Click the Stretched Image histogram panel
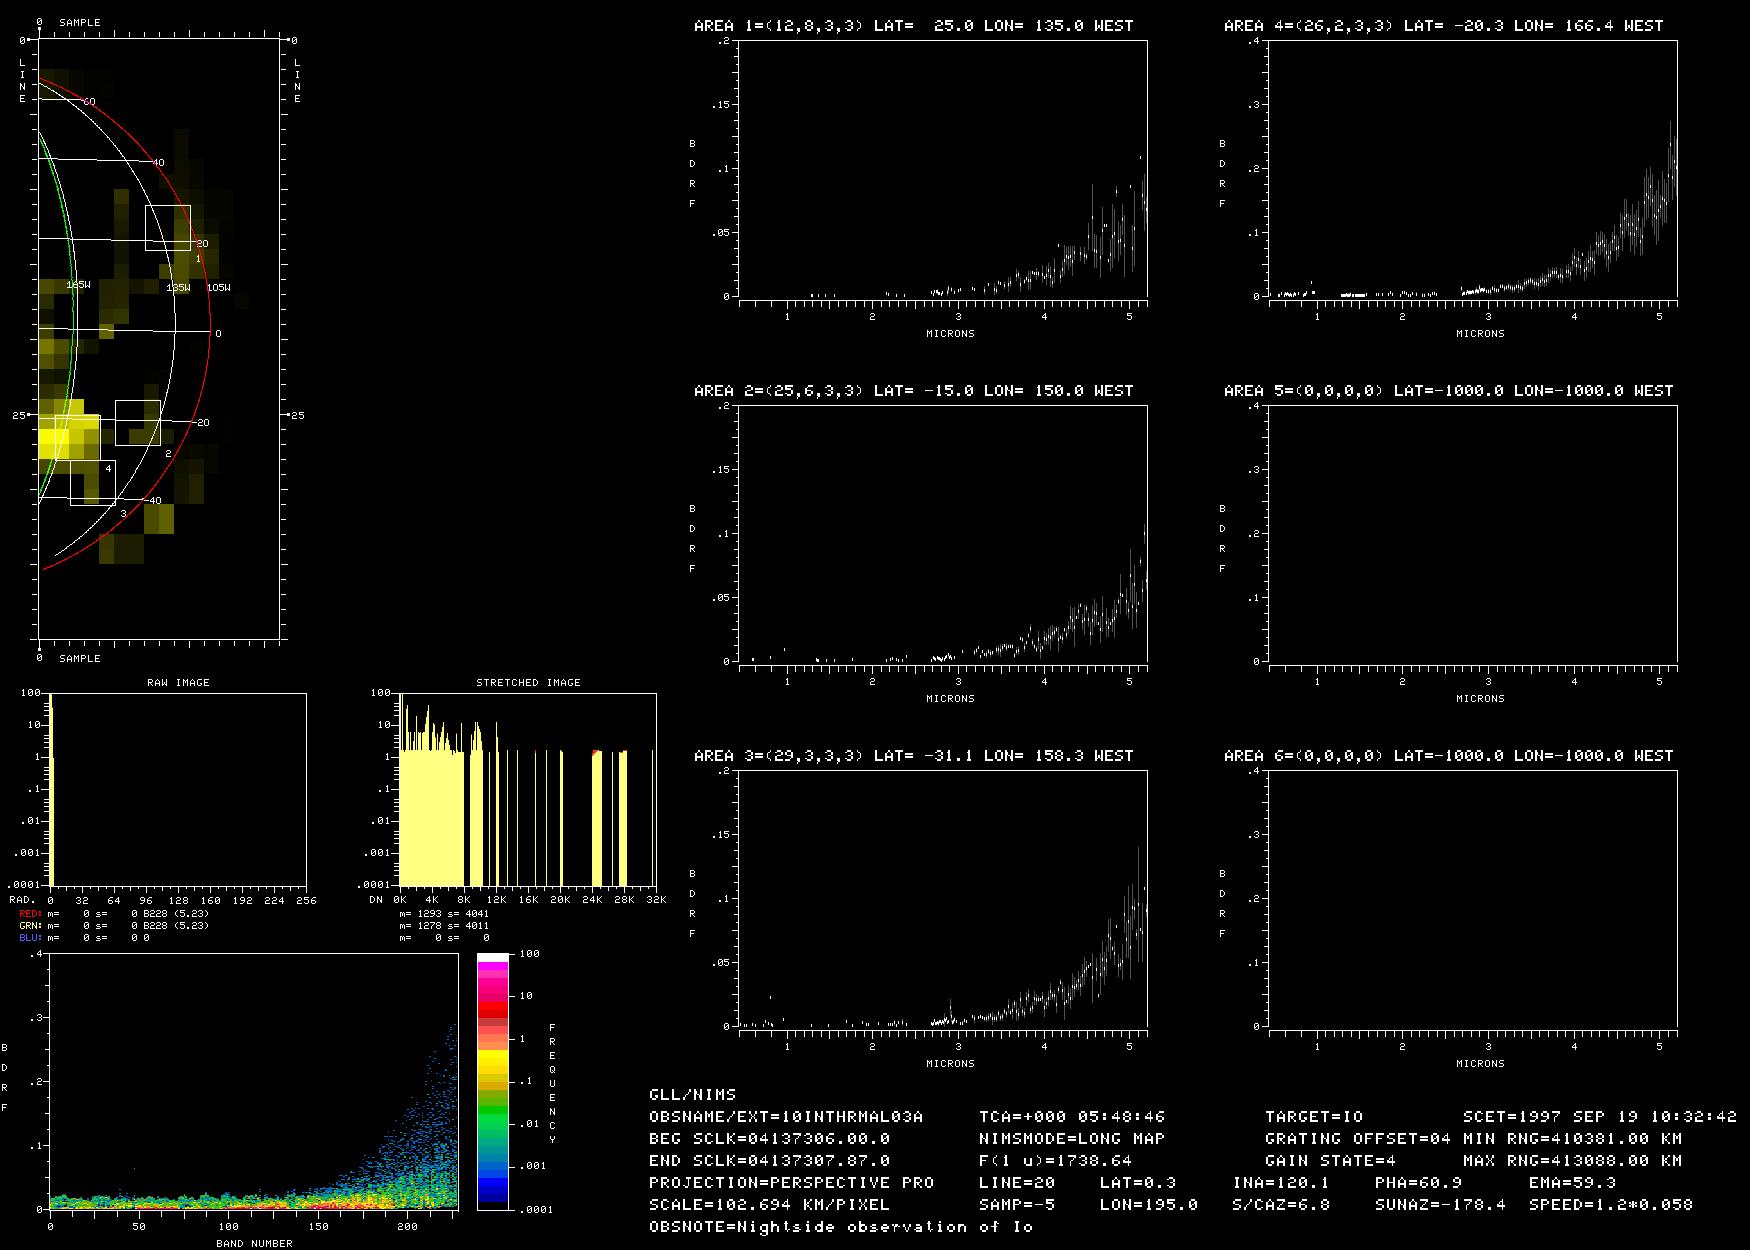The image size is (1750, 1250). (x=527, y=790)
